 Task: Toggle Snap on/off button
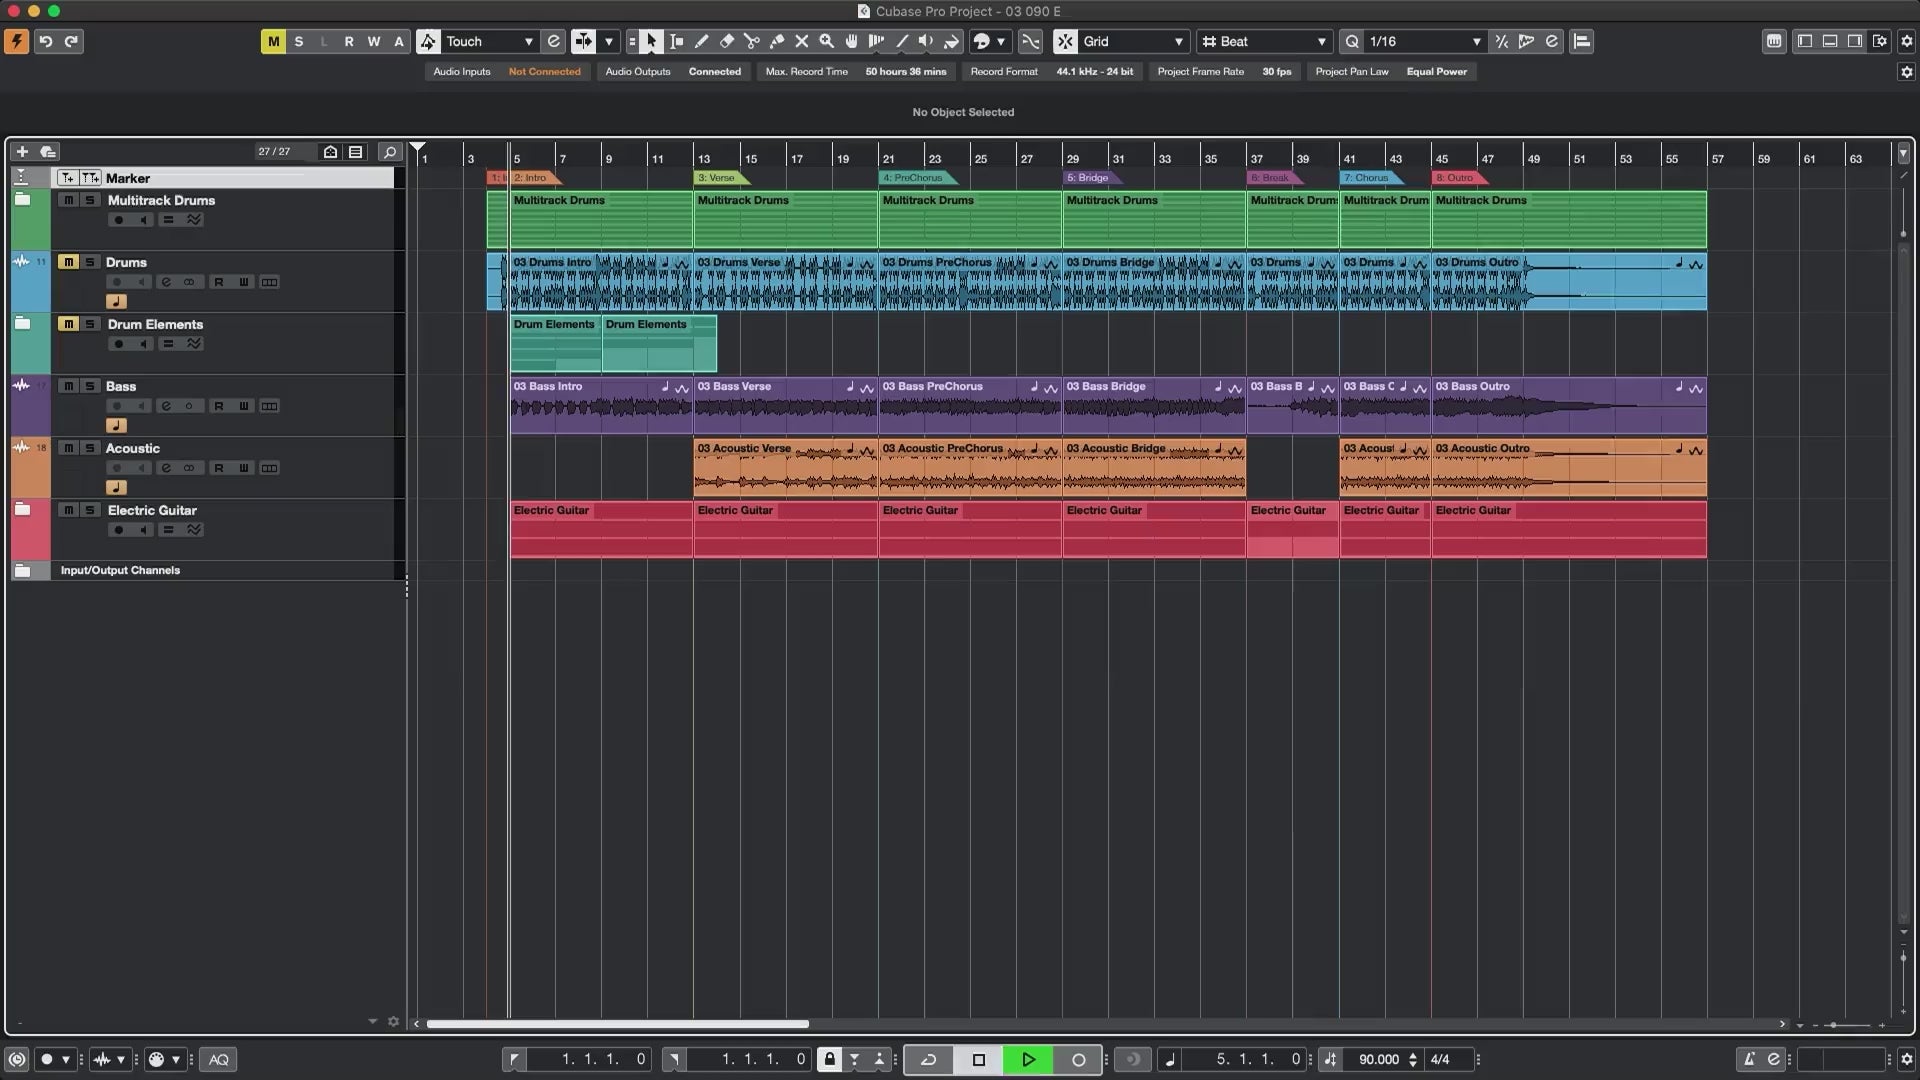coord(1065,41)
